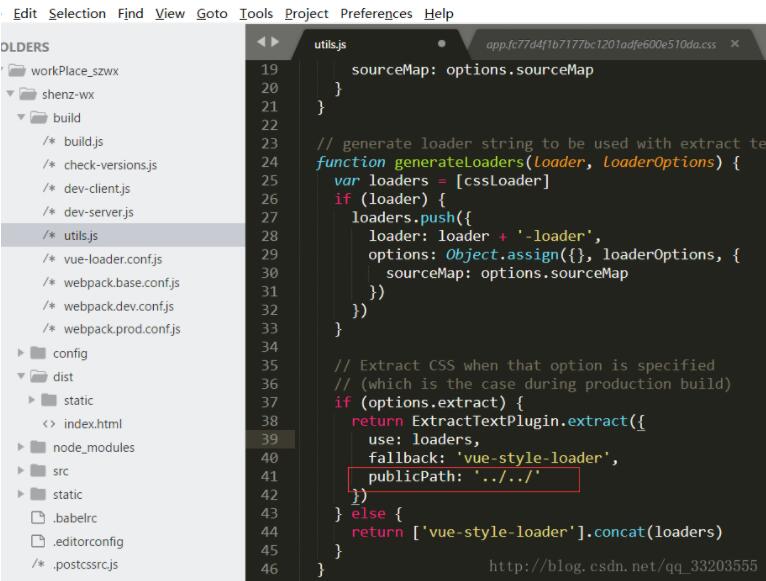Open dev-client.js in the sidebar
This screenshot has height=581, width=766.
coord(97,188)
